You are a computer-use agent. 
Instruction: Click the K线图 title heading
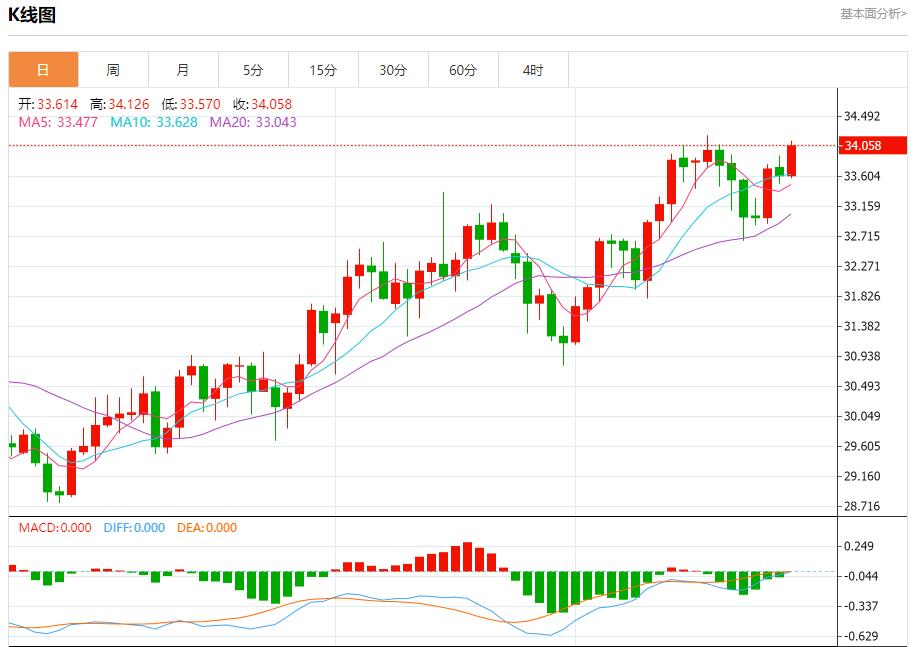click(x=33, y=15)
